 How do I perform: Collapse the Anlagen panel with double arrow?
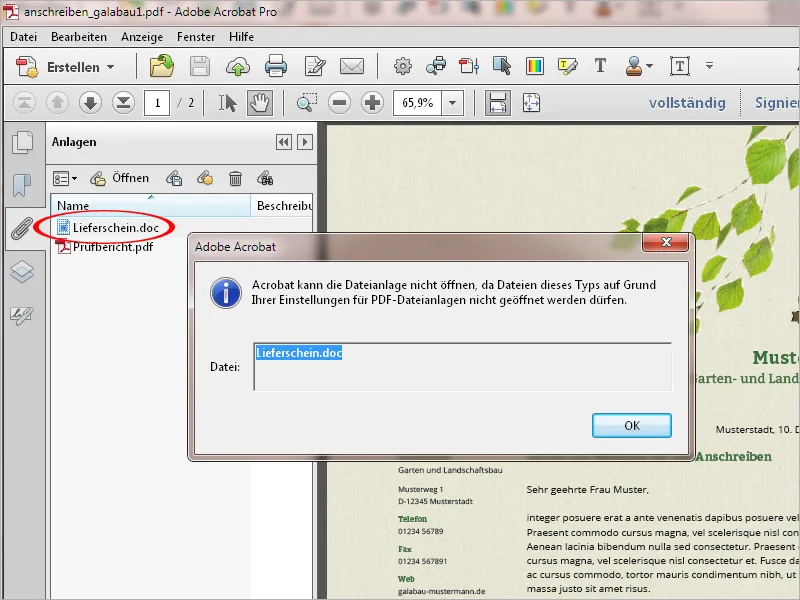[284, 142]
